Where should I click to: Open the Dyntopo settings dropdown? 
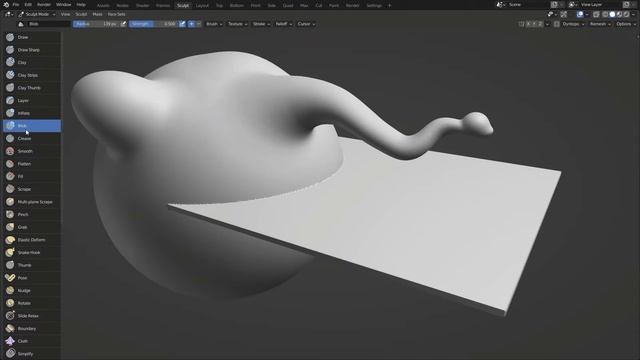[573, 24]
